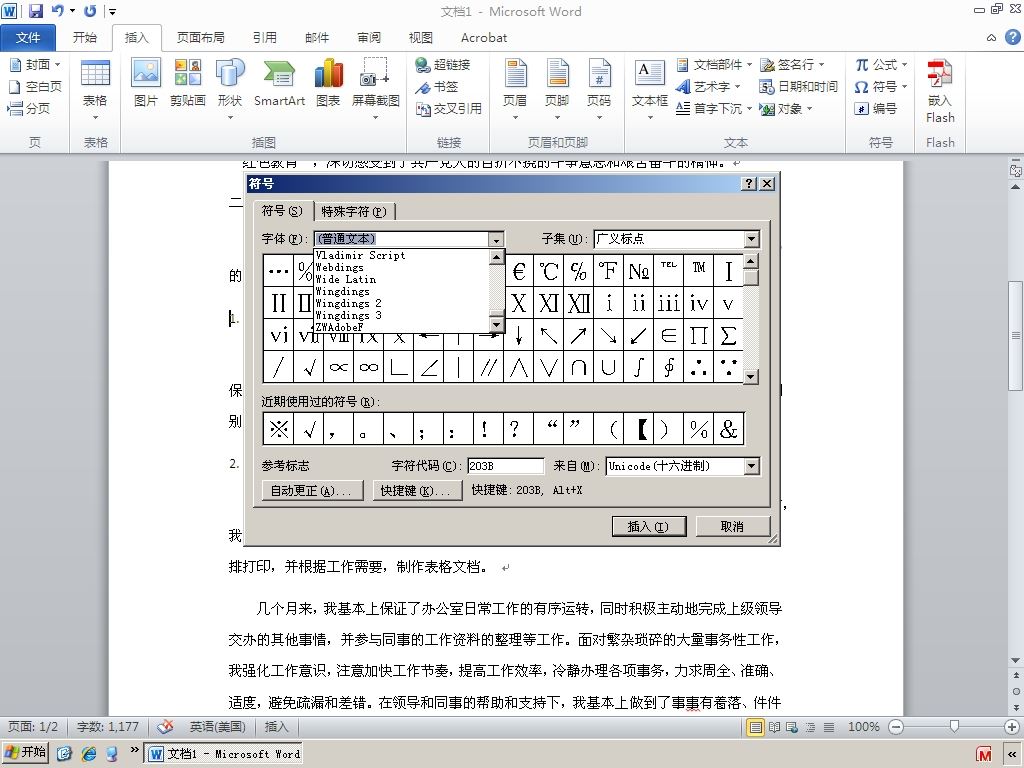The width and height of the screenshot is (1024, 768).
Task: Open the Acrobat ribbon tab
Action: tap(483, 38)
